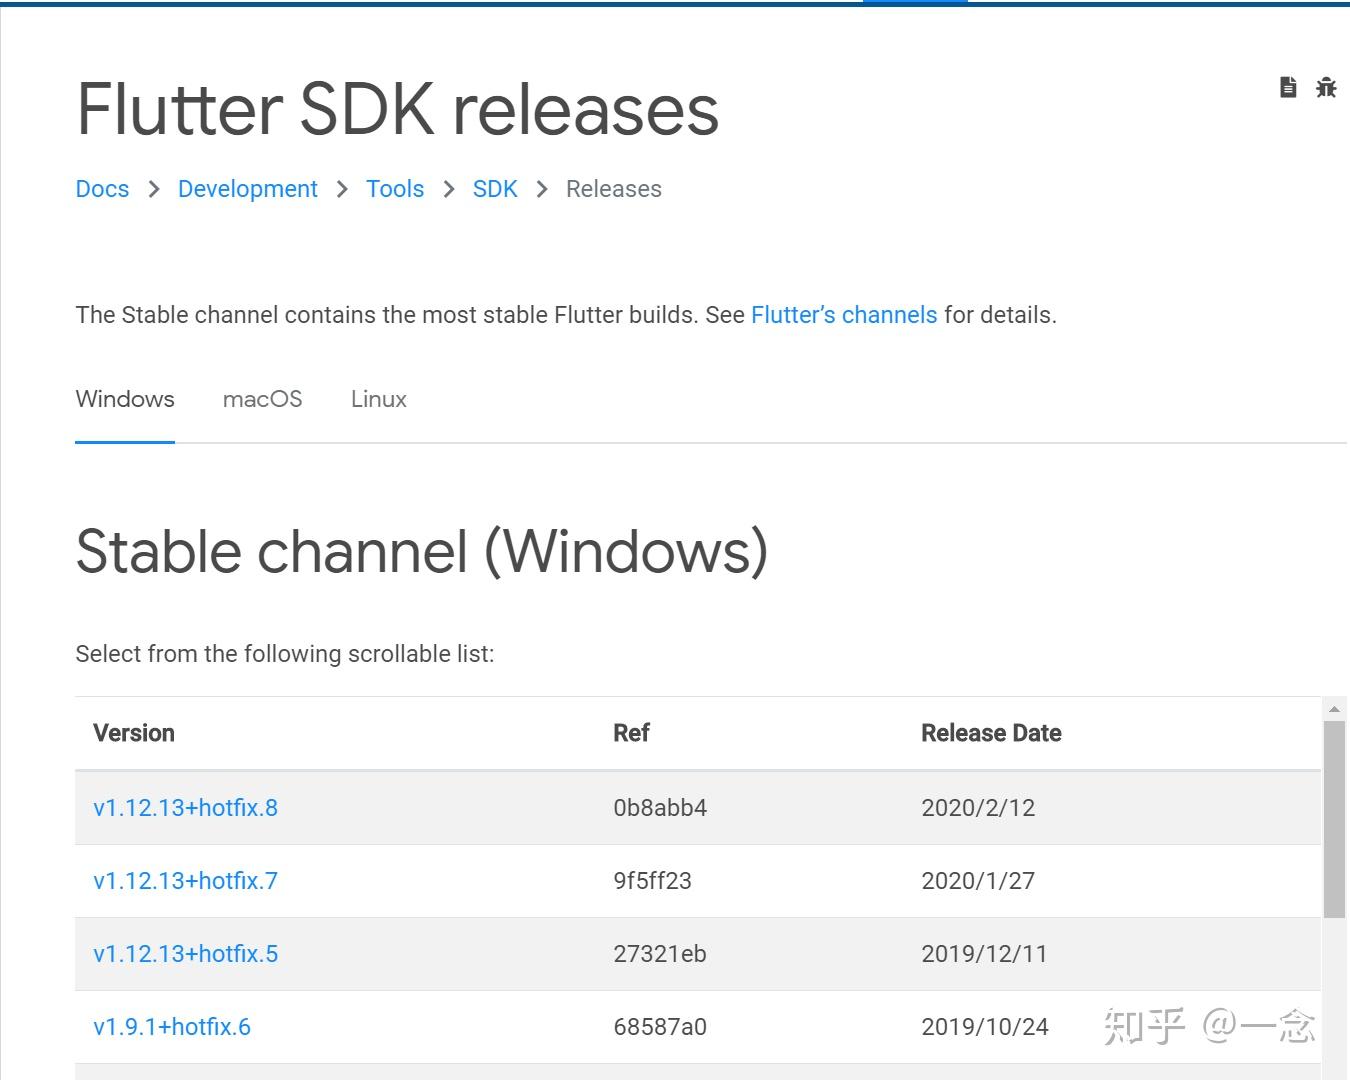The height and width of the screenshot is (1080, 1350).
Task: Go to the Development breadcrumb
Action: [x=247, y=189]
